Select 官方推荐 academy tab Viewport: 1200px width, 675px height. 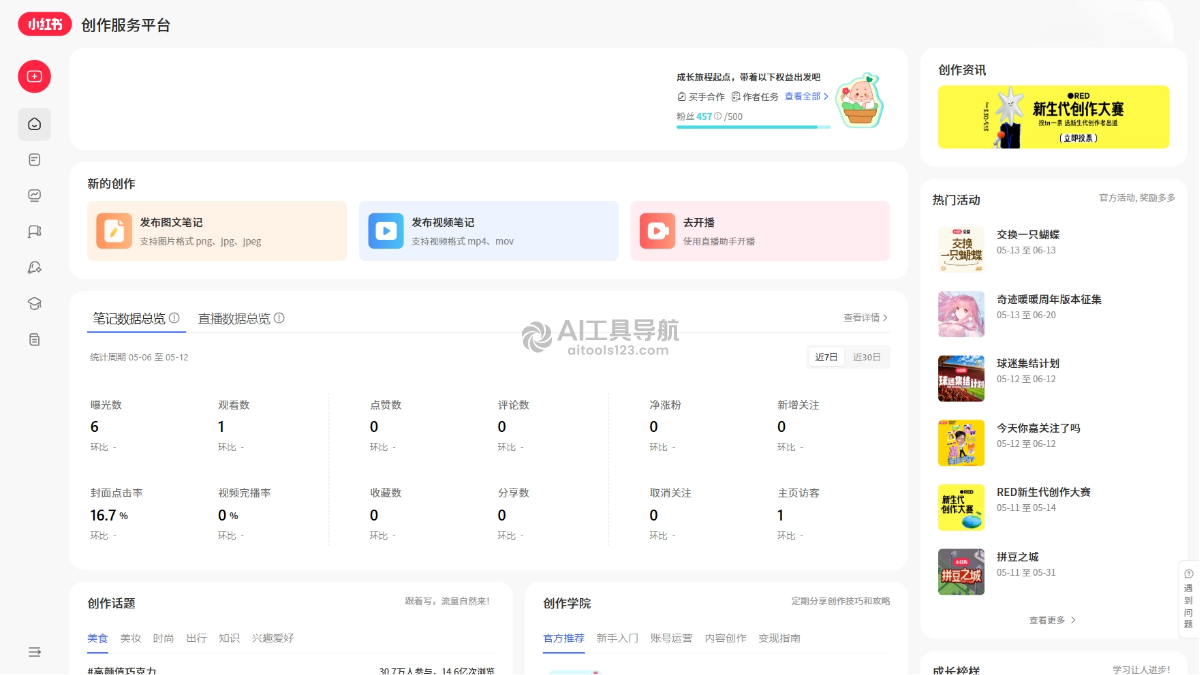click(x=564, y=638)
